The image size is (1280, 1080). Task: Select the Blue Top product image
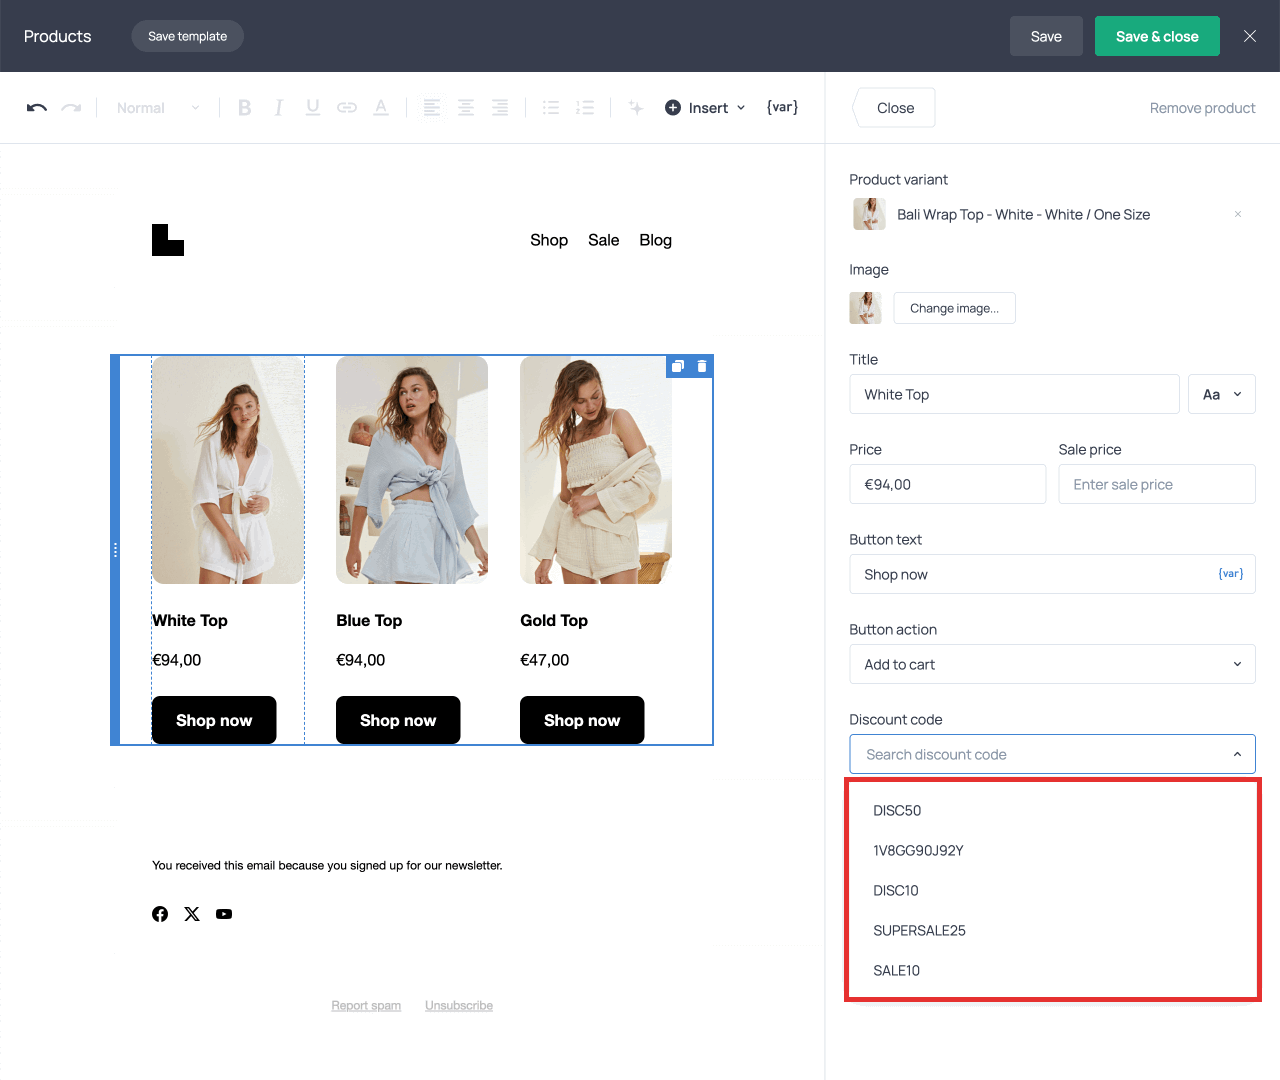click(412, 470)
